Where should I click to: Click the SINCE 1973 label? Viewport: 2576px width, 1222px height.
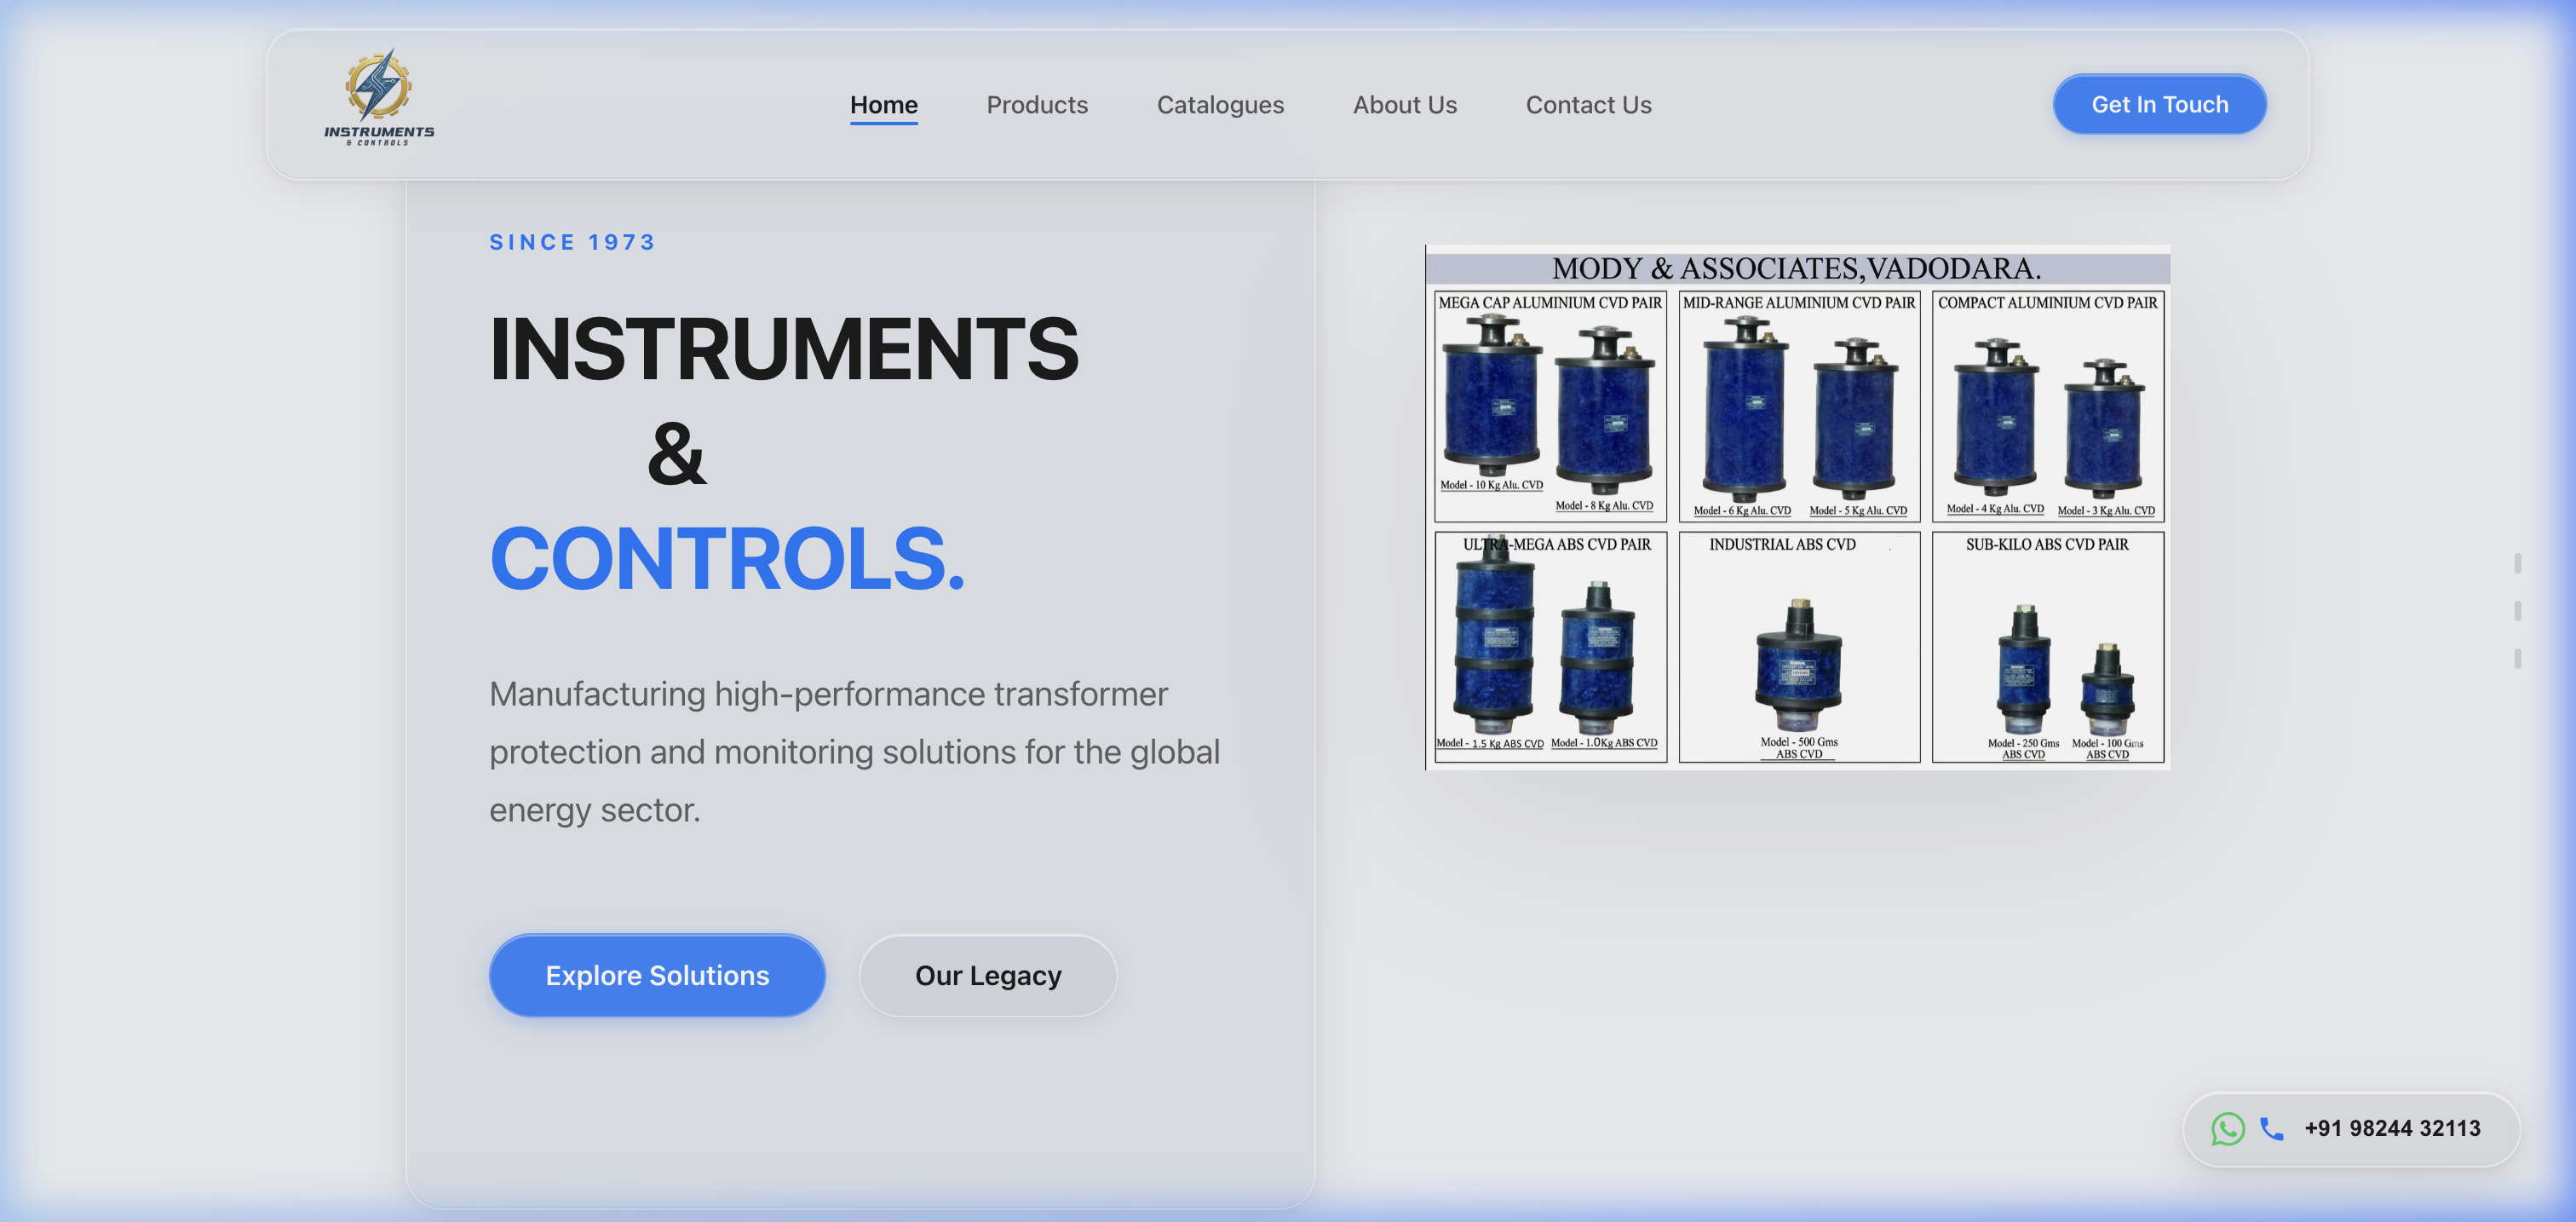(x=572, y=242)
